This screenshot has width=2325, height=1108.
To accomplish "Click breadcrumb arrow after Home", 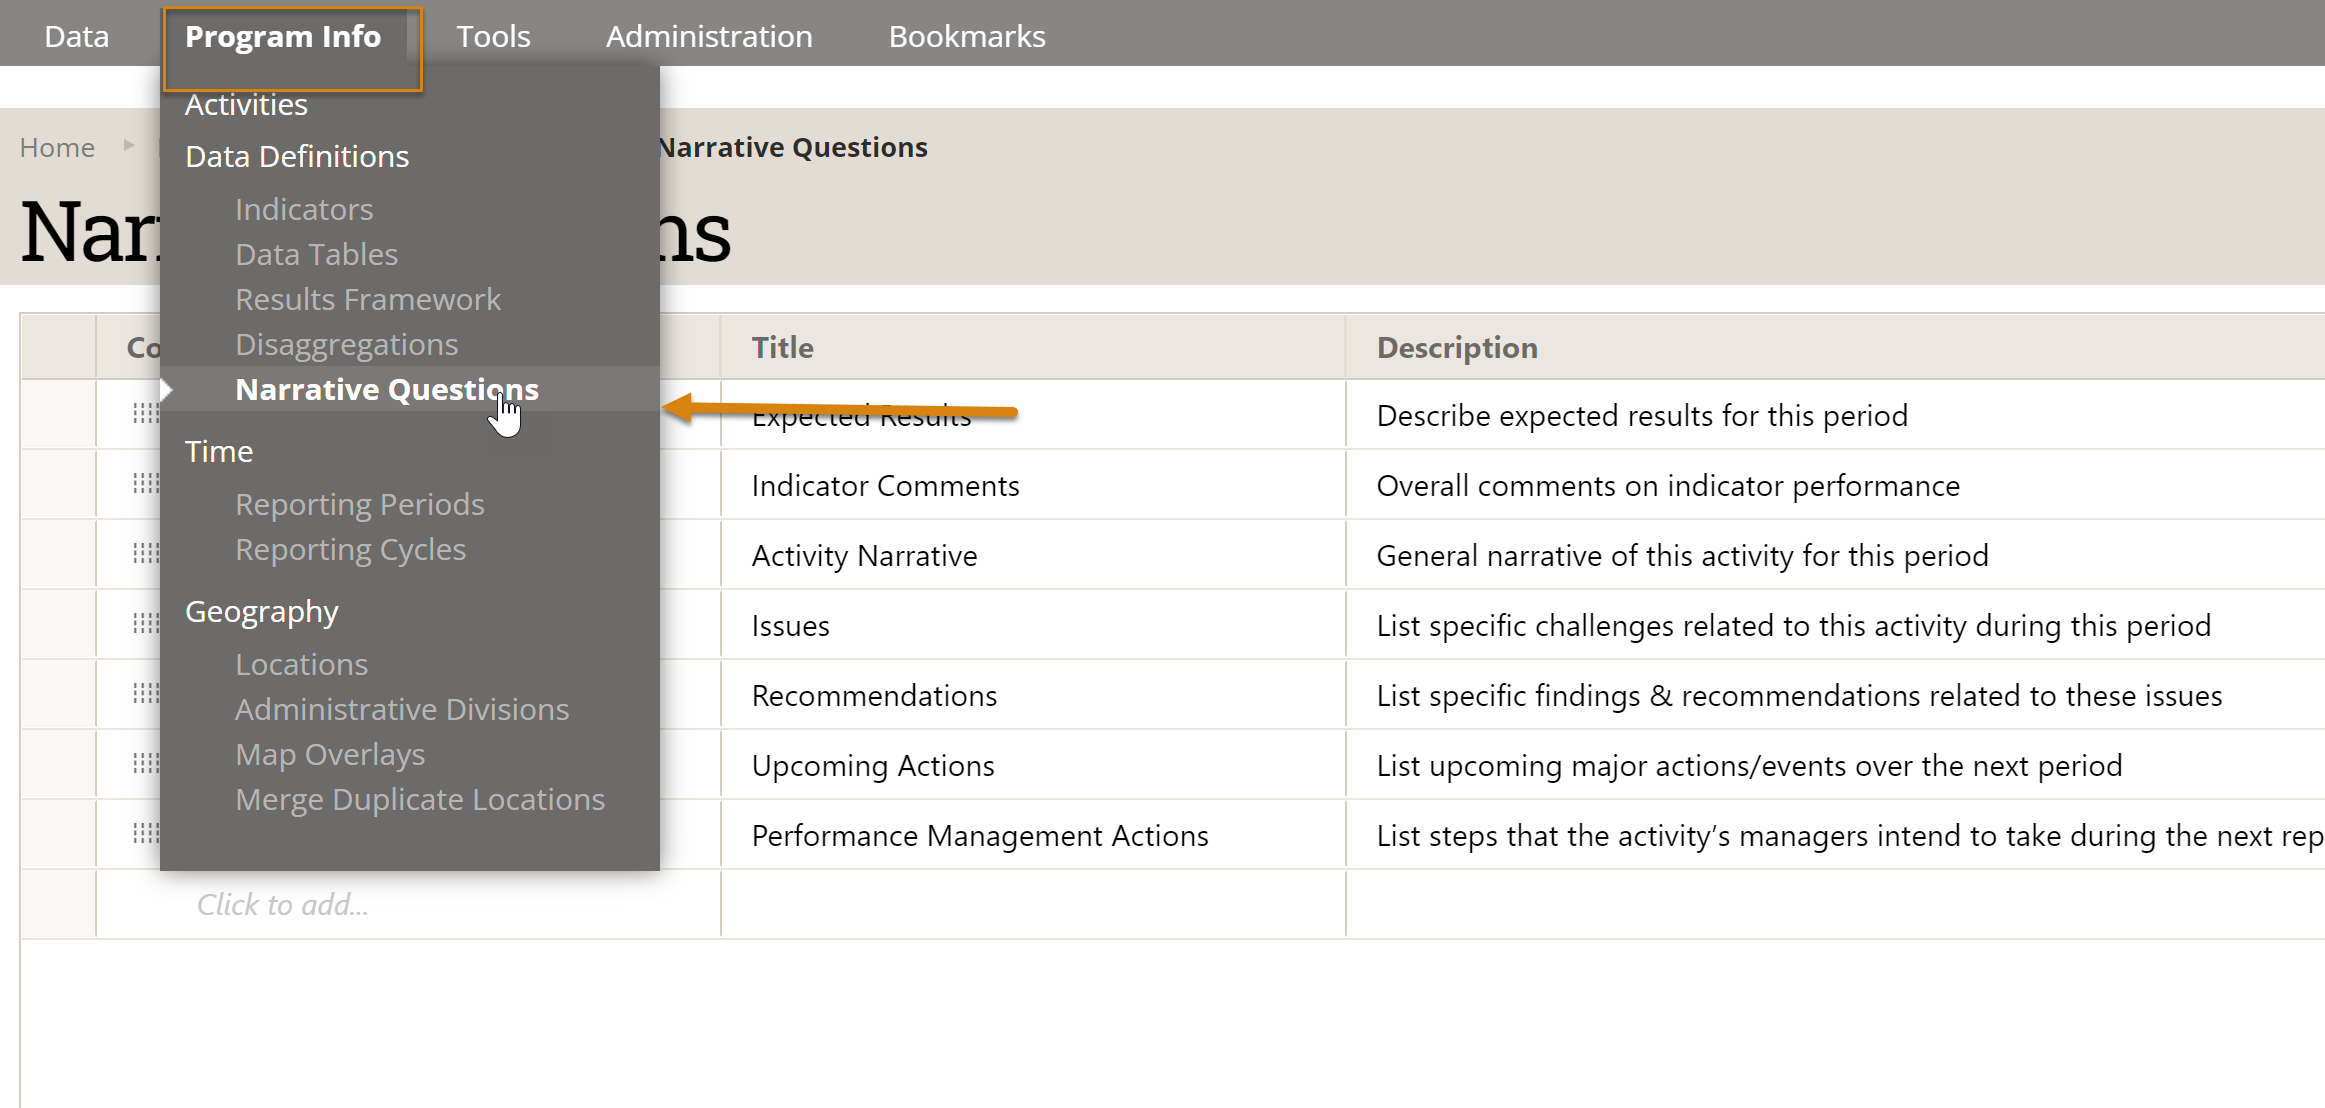I will point(128,146).
